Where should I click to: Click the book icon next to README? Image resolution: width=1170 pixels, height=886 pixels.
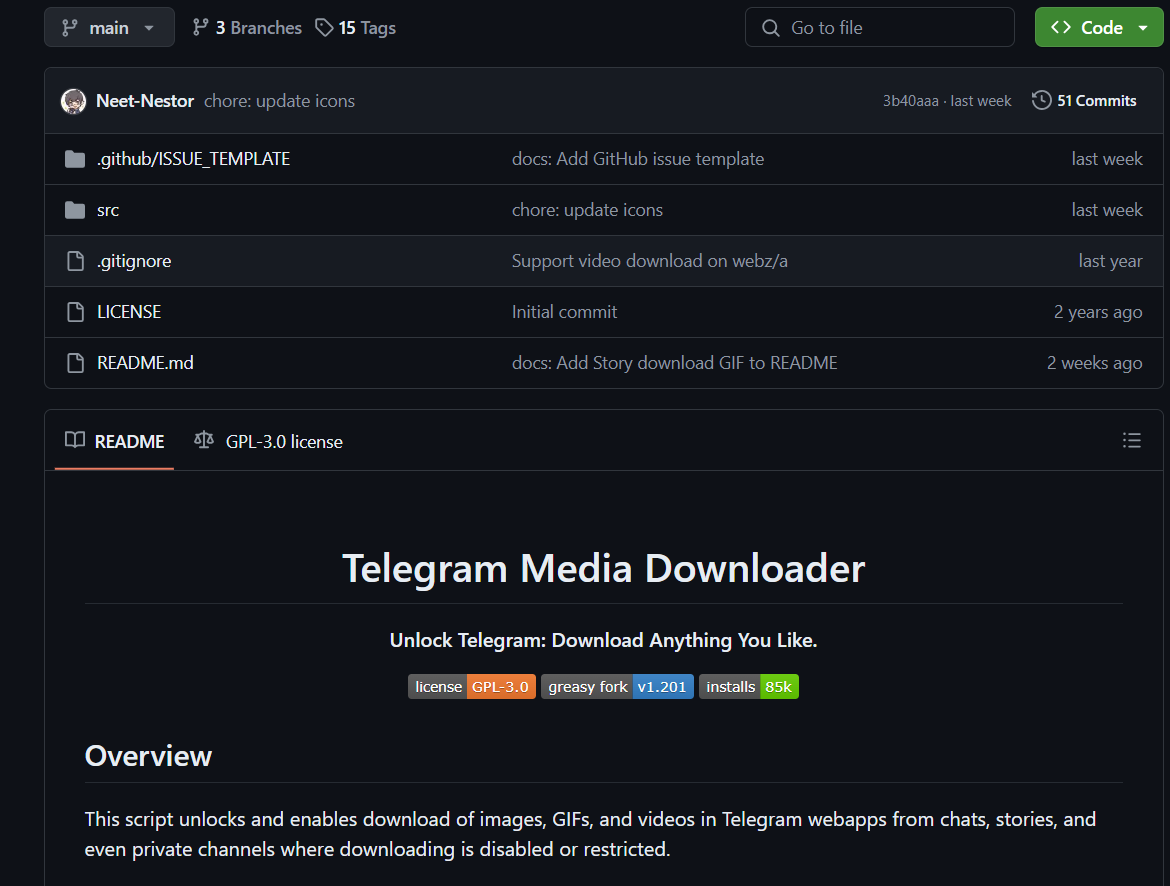74,440
